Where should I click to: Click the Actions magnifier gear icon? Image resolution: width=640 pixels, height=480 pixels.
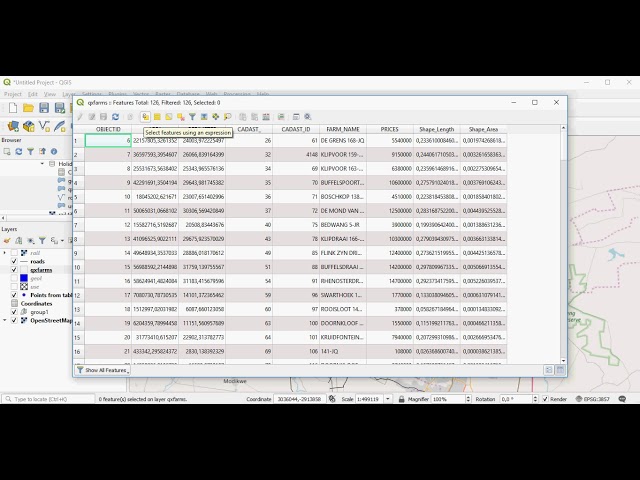click(308, 117)
